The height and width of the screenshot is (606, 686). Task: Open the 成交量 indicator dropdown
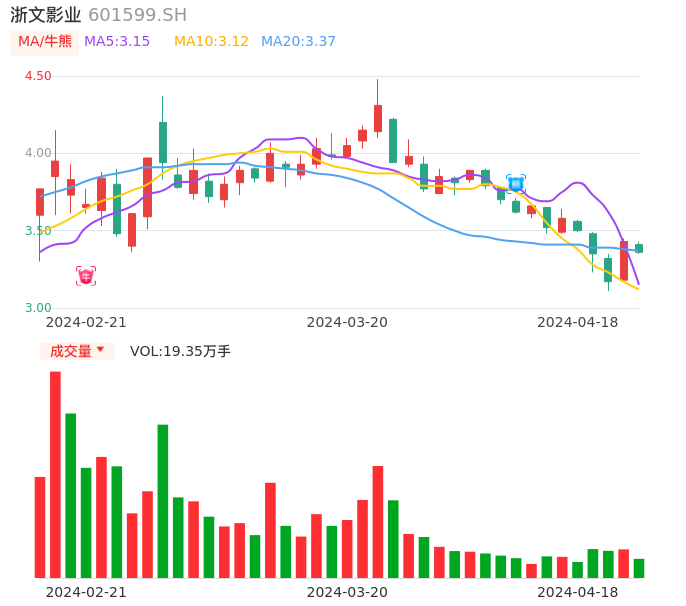point(77,351)
